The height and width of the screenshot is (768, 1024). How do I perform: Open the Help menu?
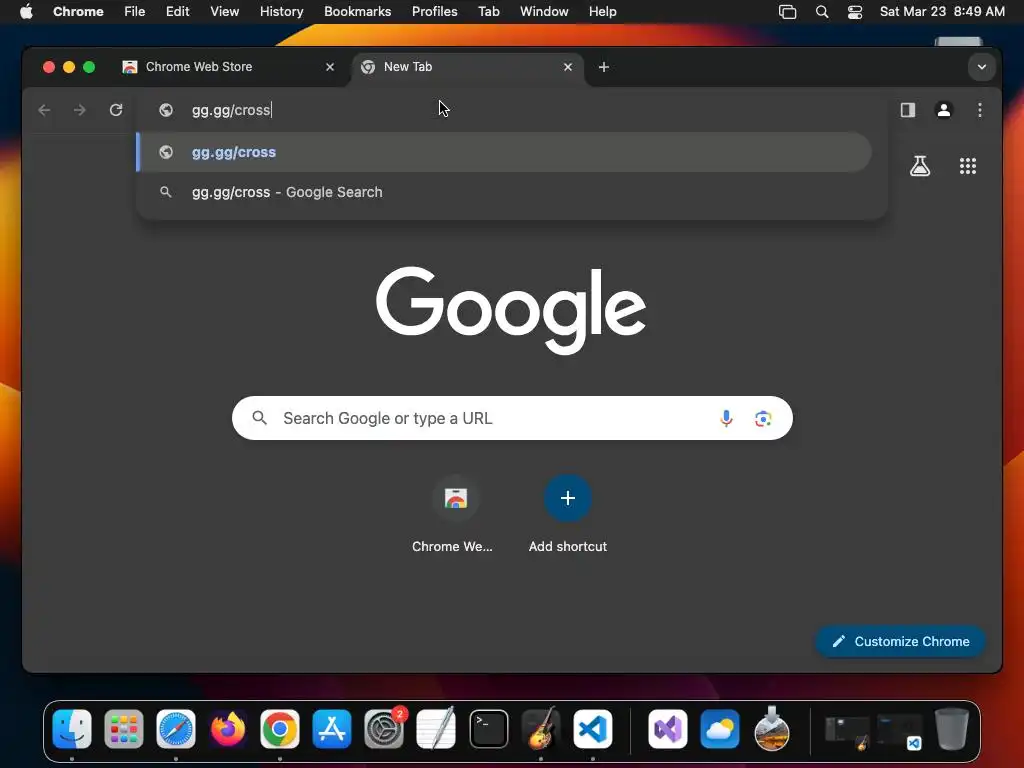pos(602,11)
